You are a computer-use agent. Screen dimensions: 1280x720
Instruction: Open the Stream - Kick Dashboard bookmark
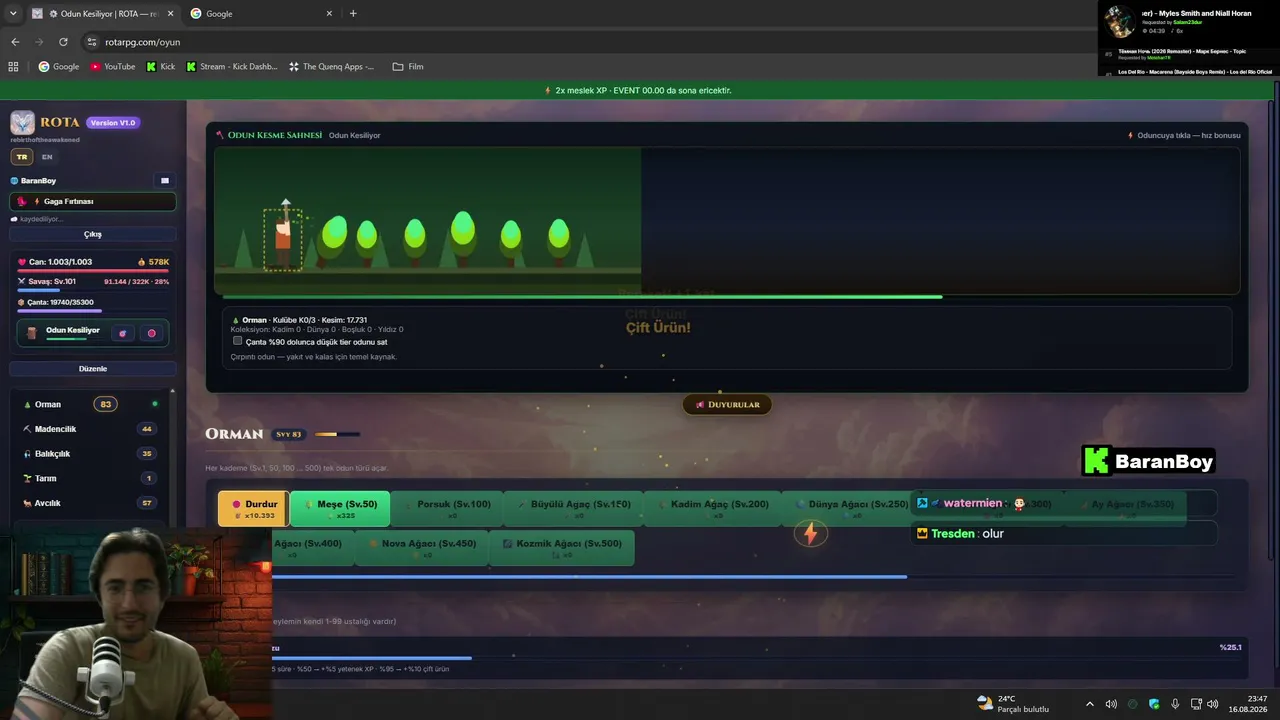[231, 66]
